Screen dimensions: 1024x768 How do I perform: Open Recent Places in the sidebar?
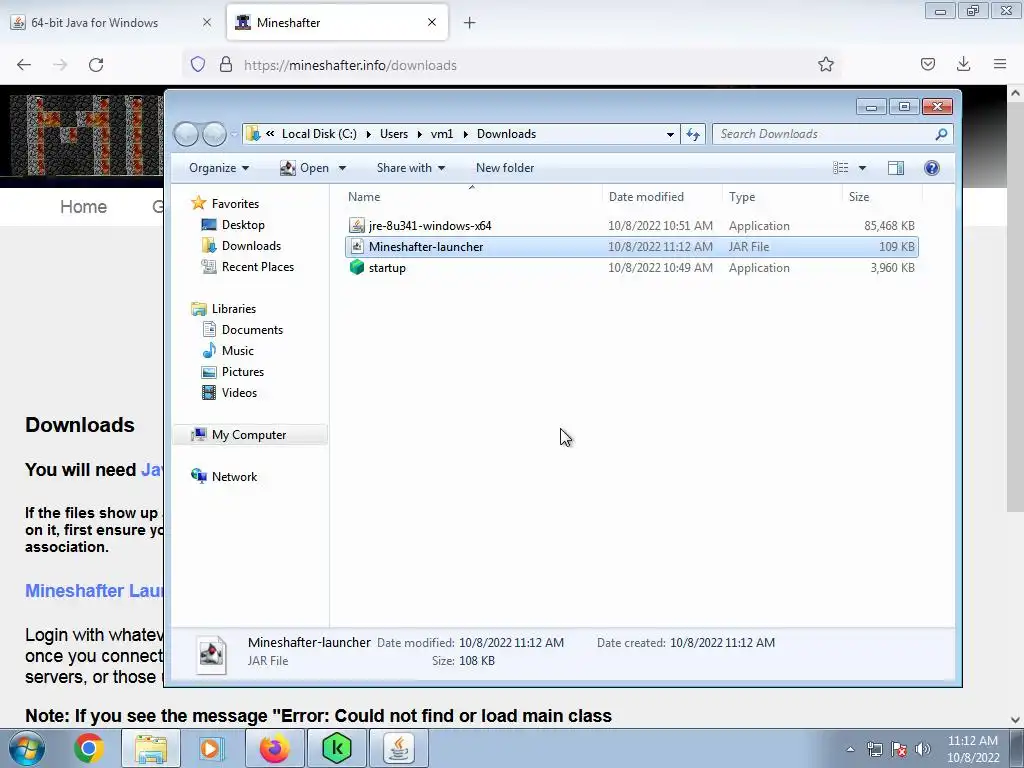(x=257, y=266)
